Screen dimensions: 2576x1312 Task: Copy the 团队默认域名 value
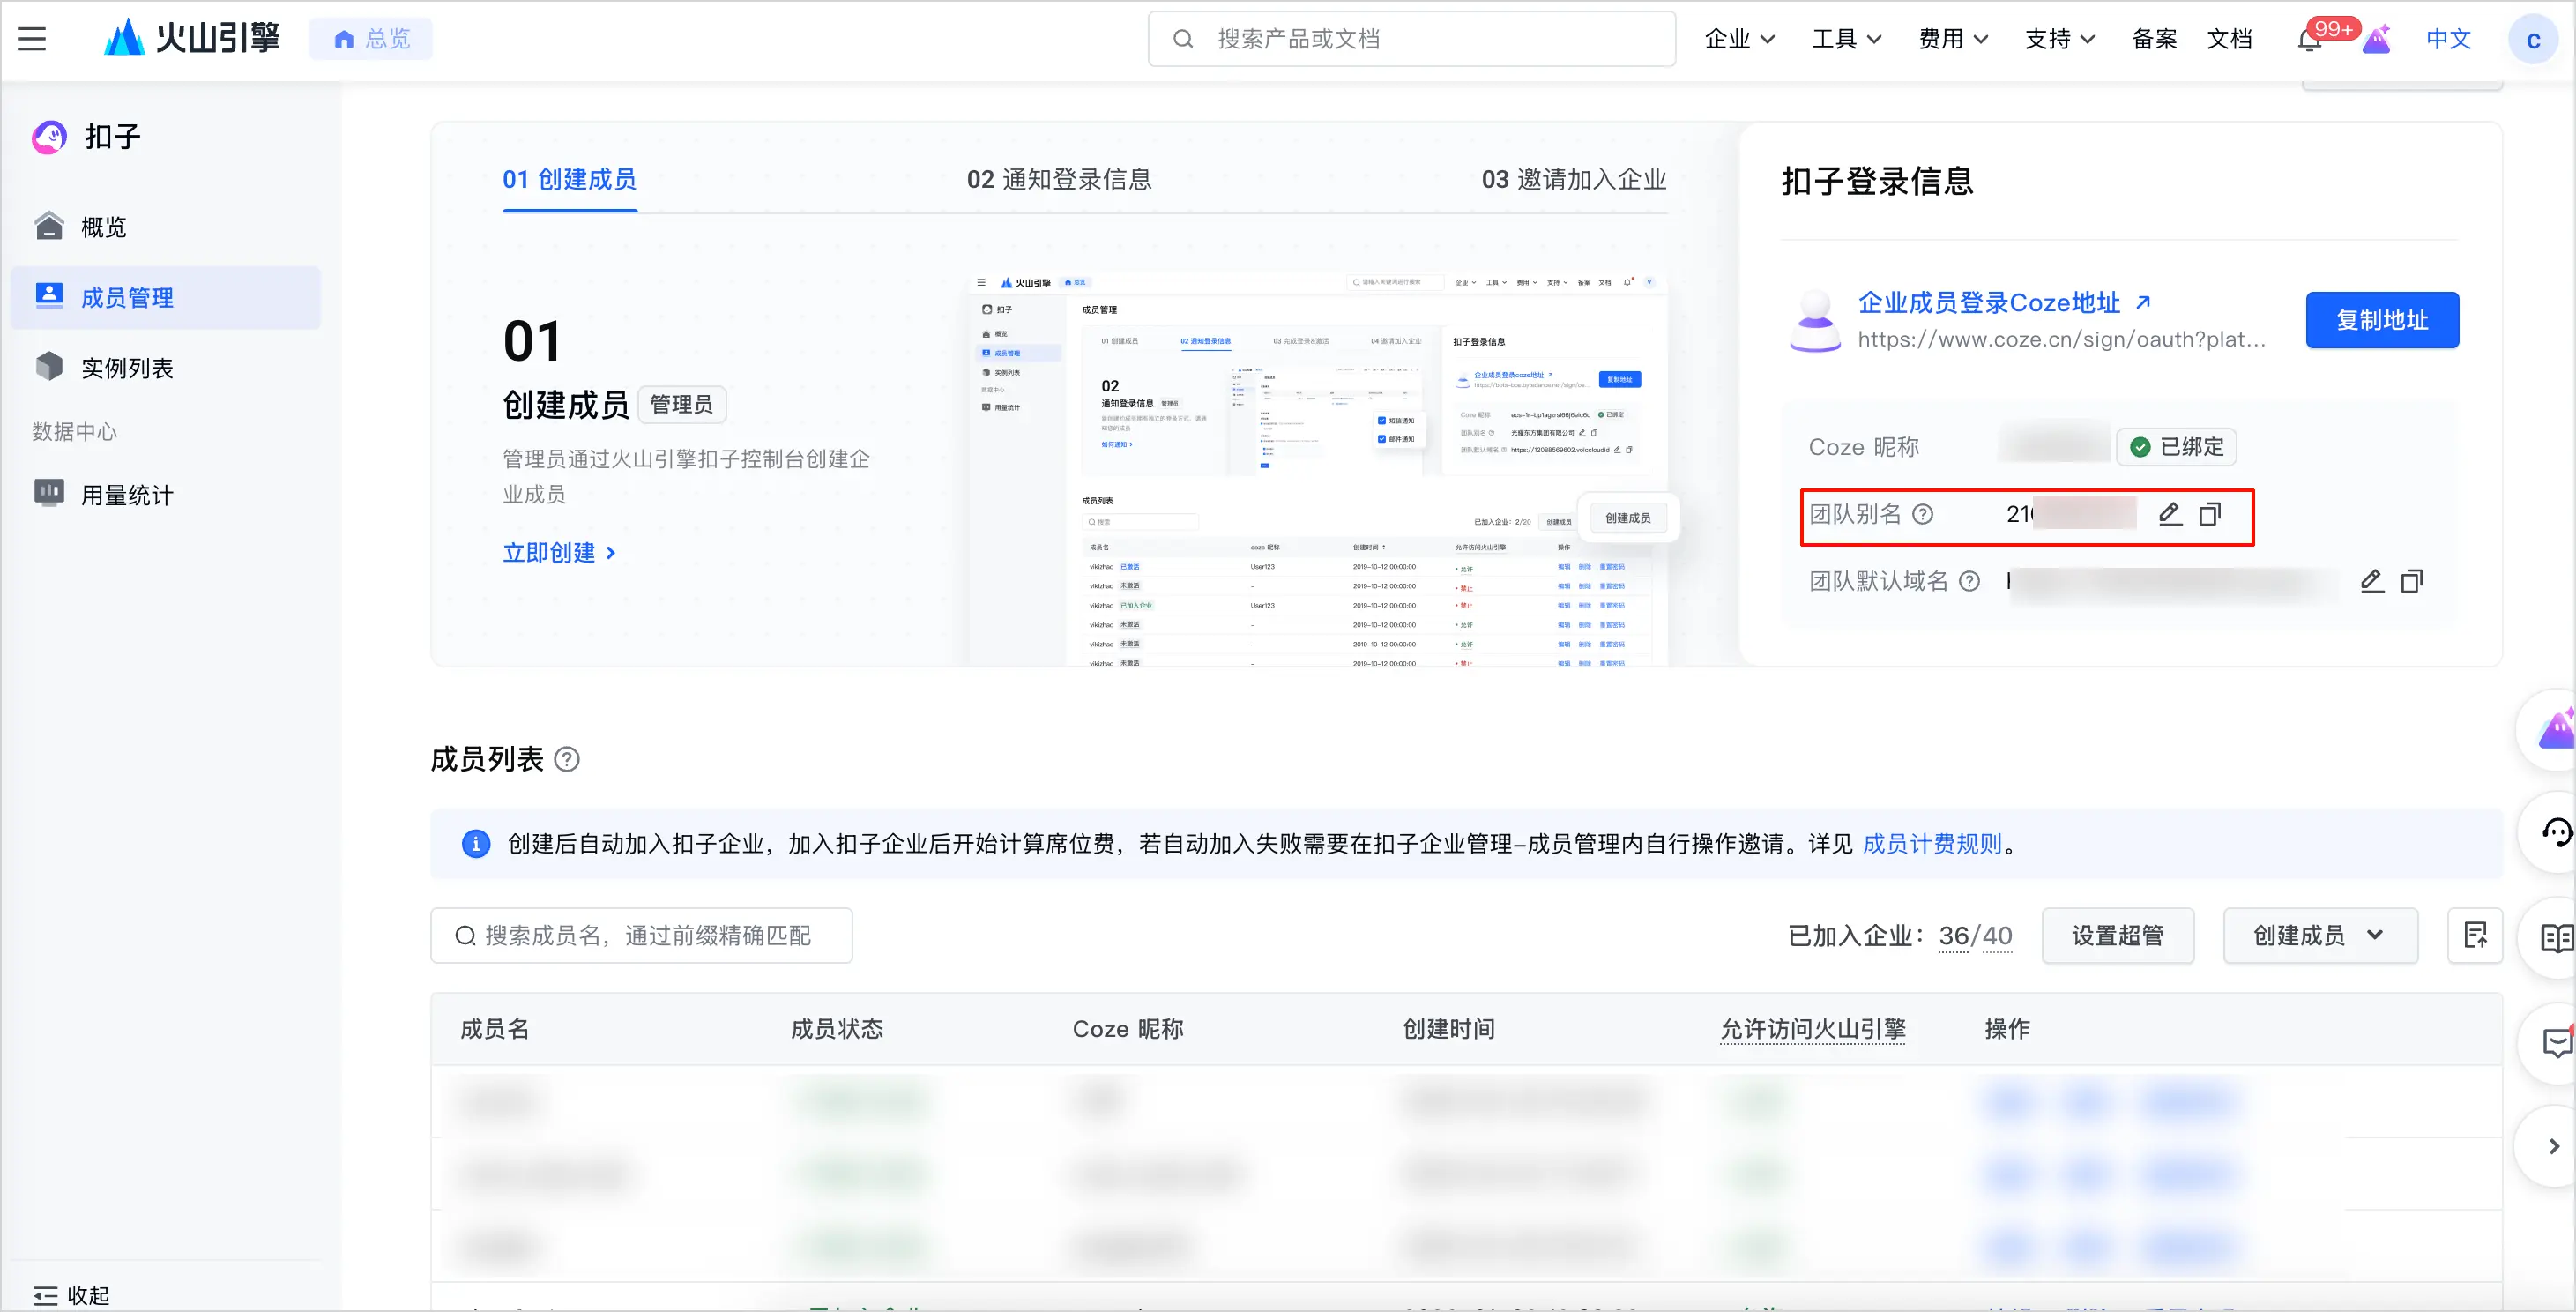[x=2412, y=581]
